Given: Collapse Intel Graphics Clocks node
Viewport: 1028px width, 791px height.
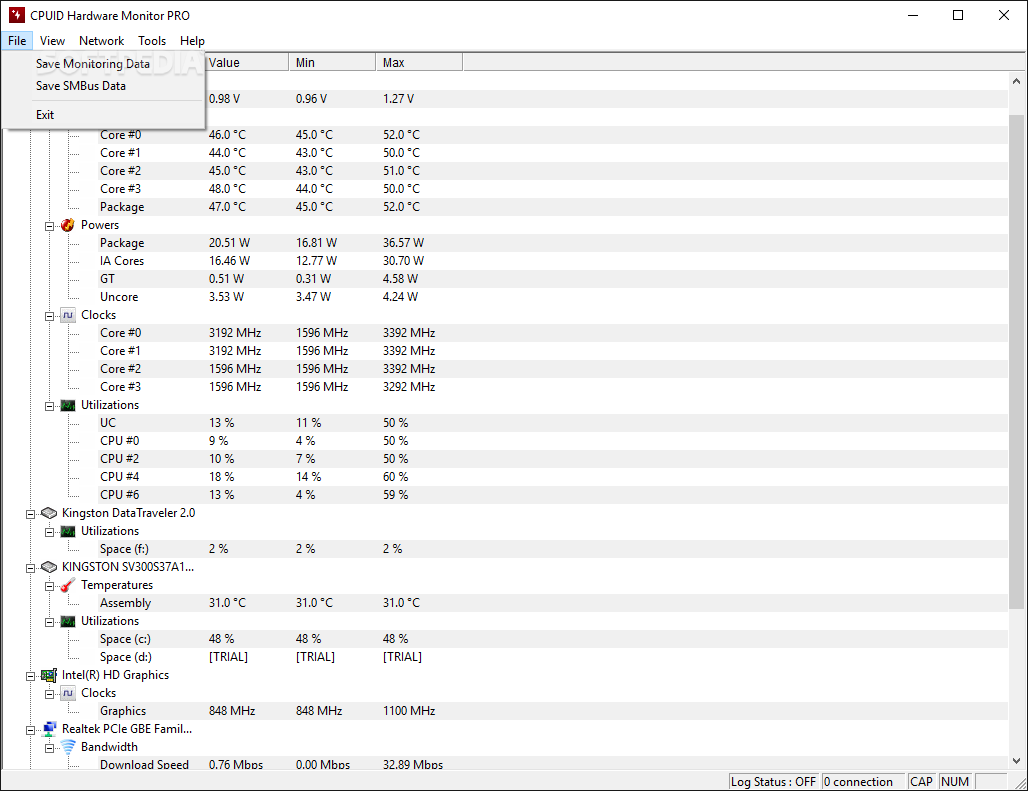Looking at the screenshot, I should [x=49, y=694].
